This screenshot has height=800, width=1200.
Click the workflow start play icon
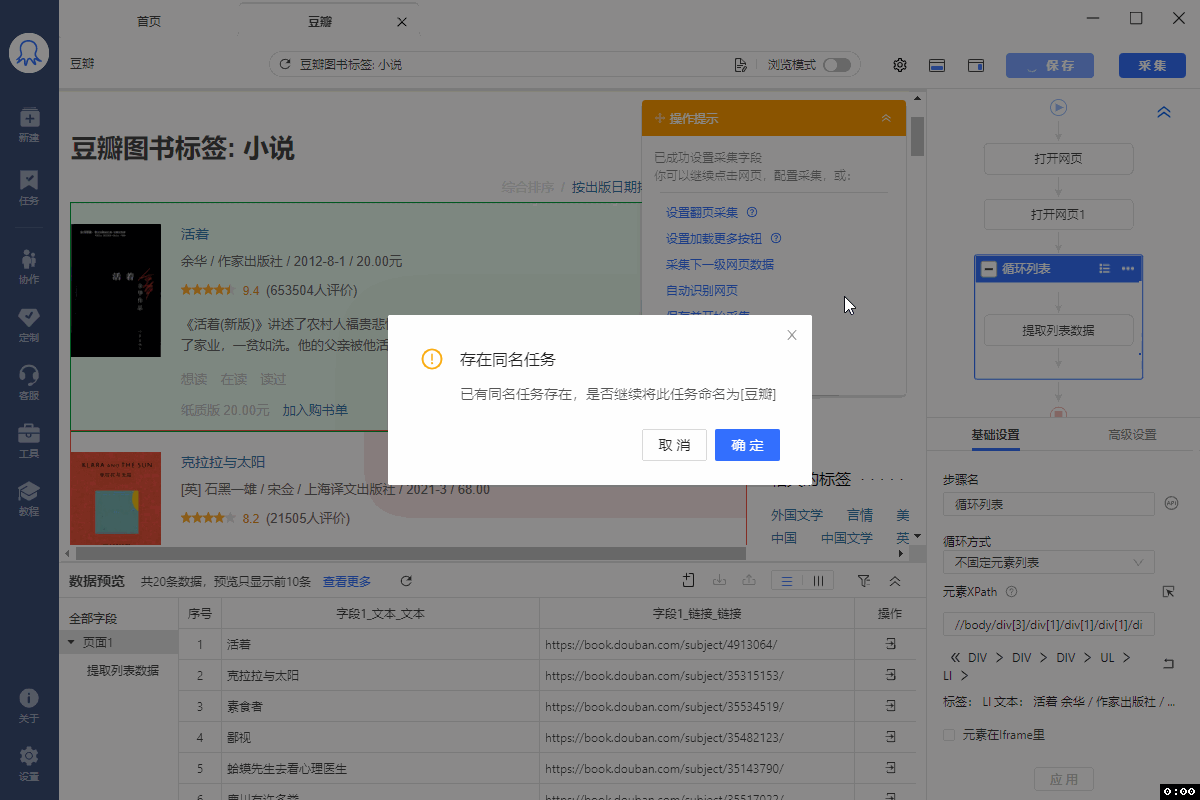coord(1058,107)
